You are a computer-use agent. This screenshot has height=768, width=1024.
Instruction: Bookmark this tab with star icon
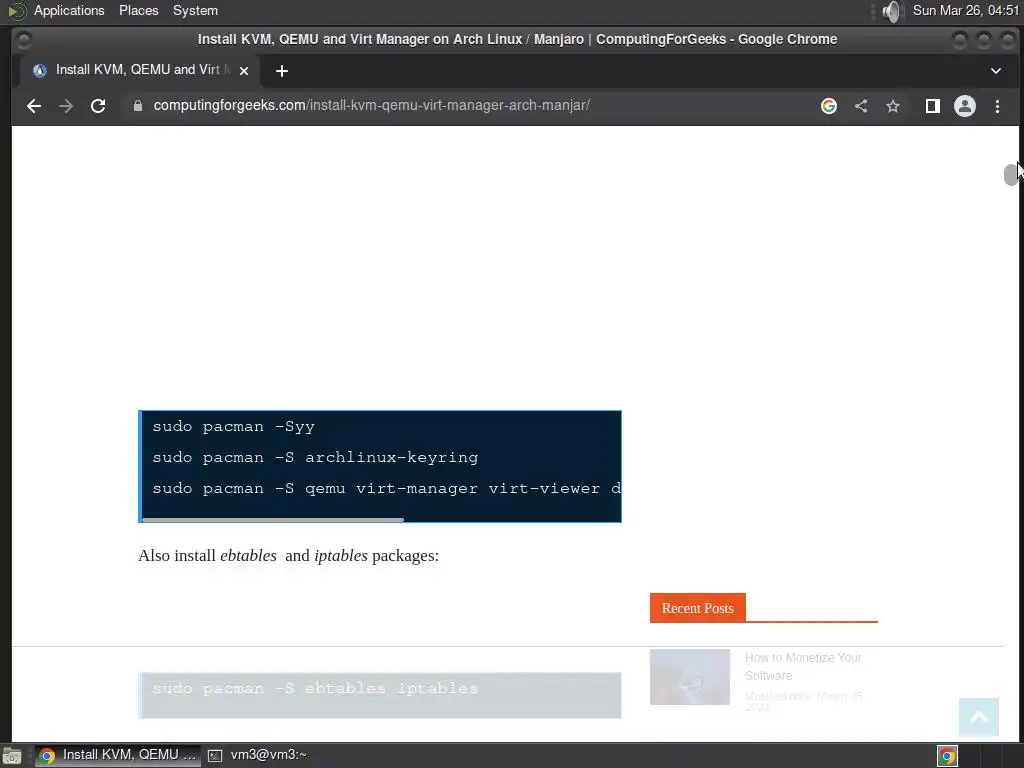893,106
